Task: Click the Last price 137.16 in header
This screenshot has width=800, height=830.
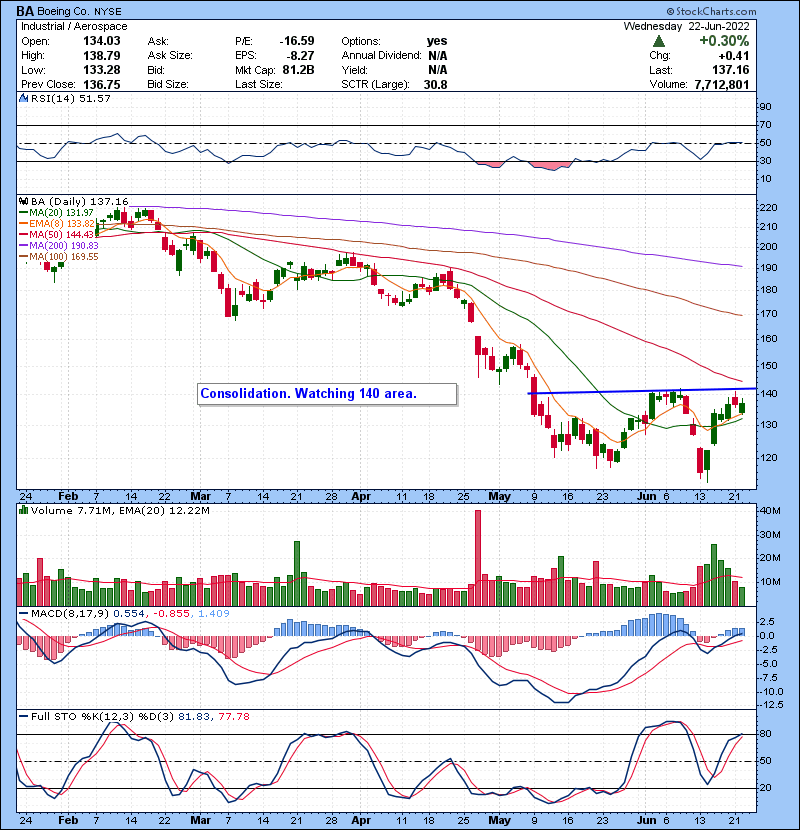Action: [731, 70]
